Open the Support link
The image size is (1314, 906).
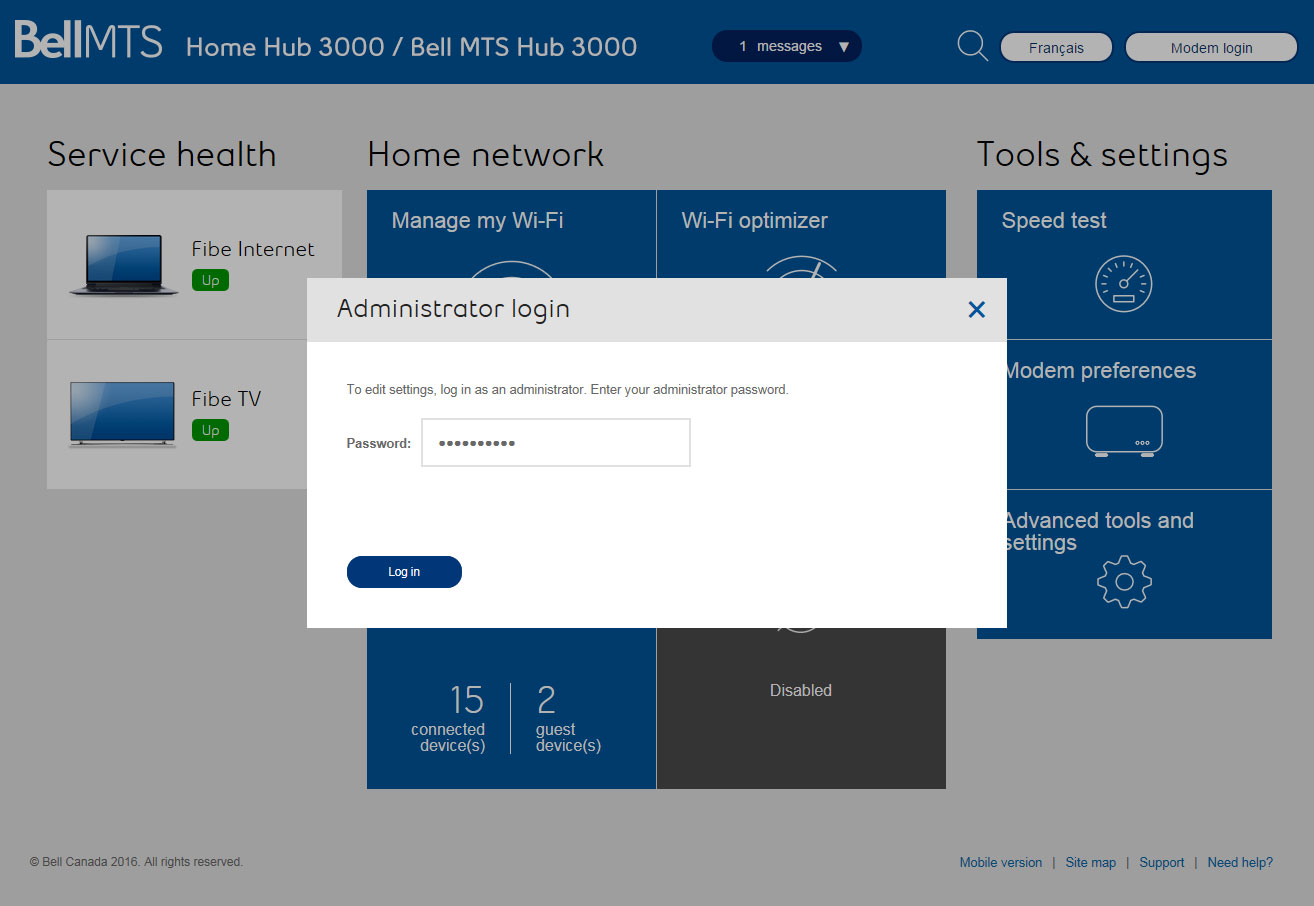click(x=1161, y=862)
